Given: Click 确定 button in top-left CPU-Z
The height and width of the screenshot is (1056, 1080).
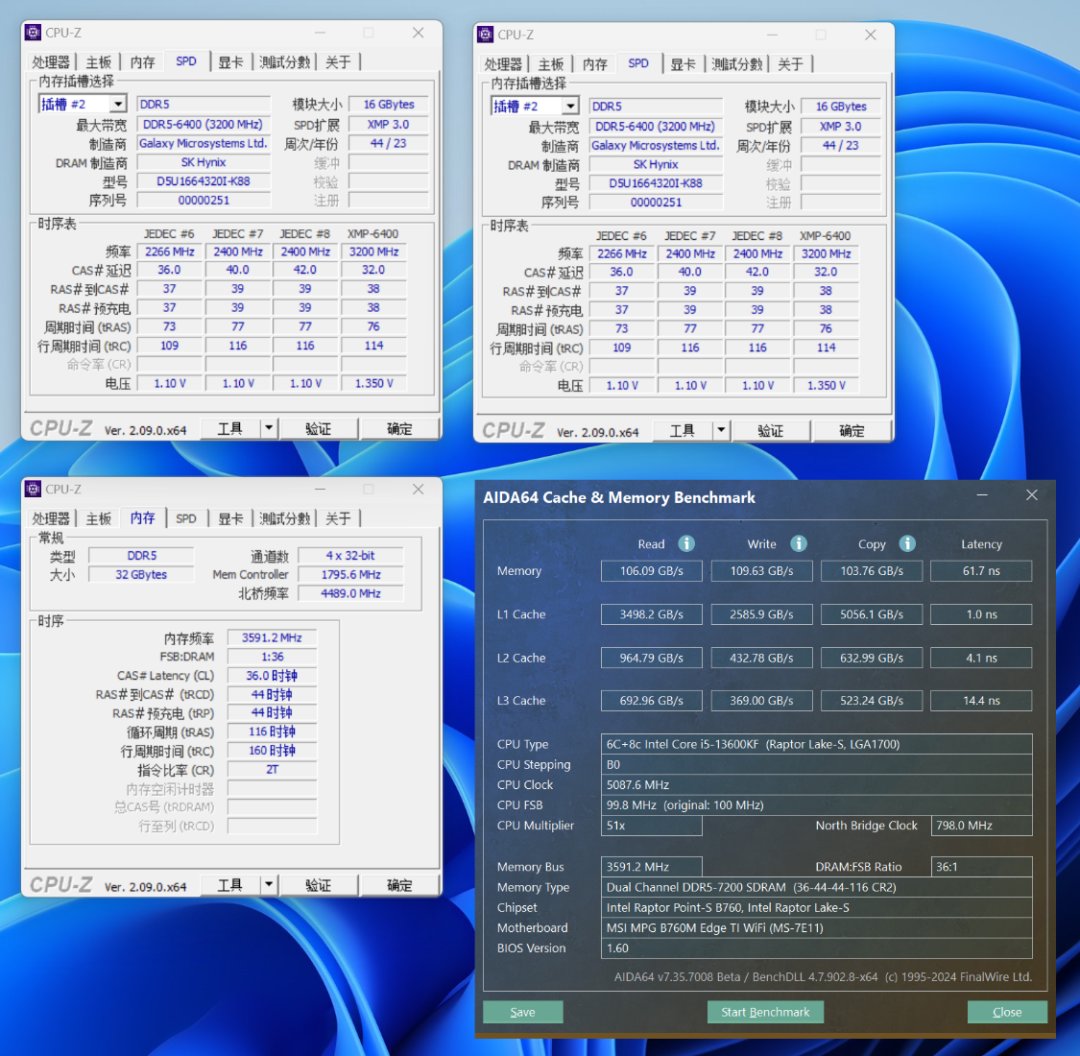Looking at the screenshot, I should click(399, 428).
